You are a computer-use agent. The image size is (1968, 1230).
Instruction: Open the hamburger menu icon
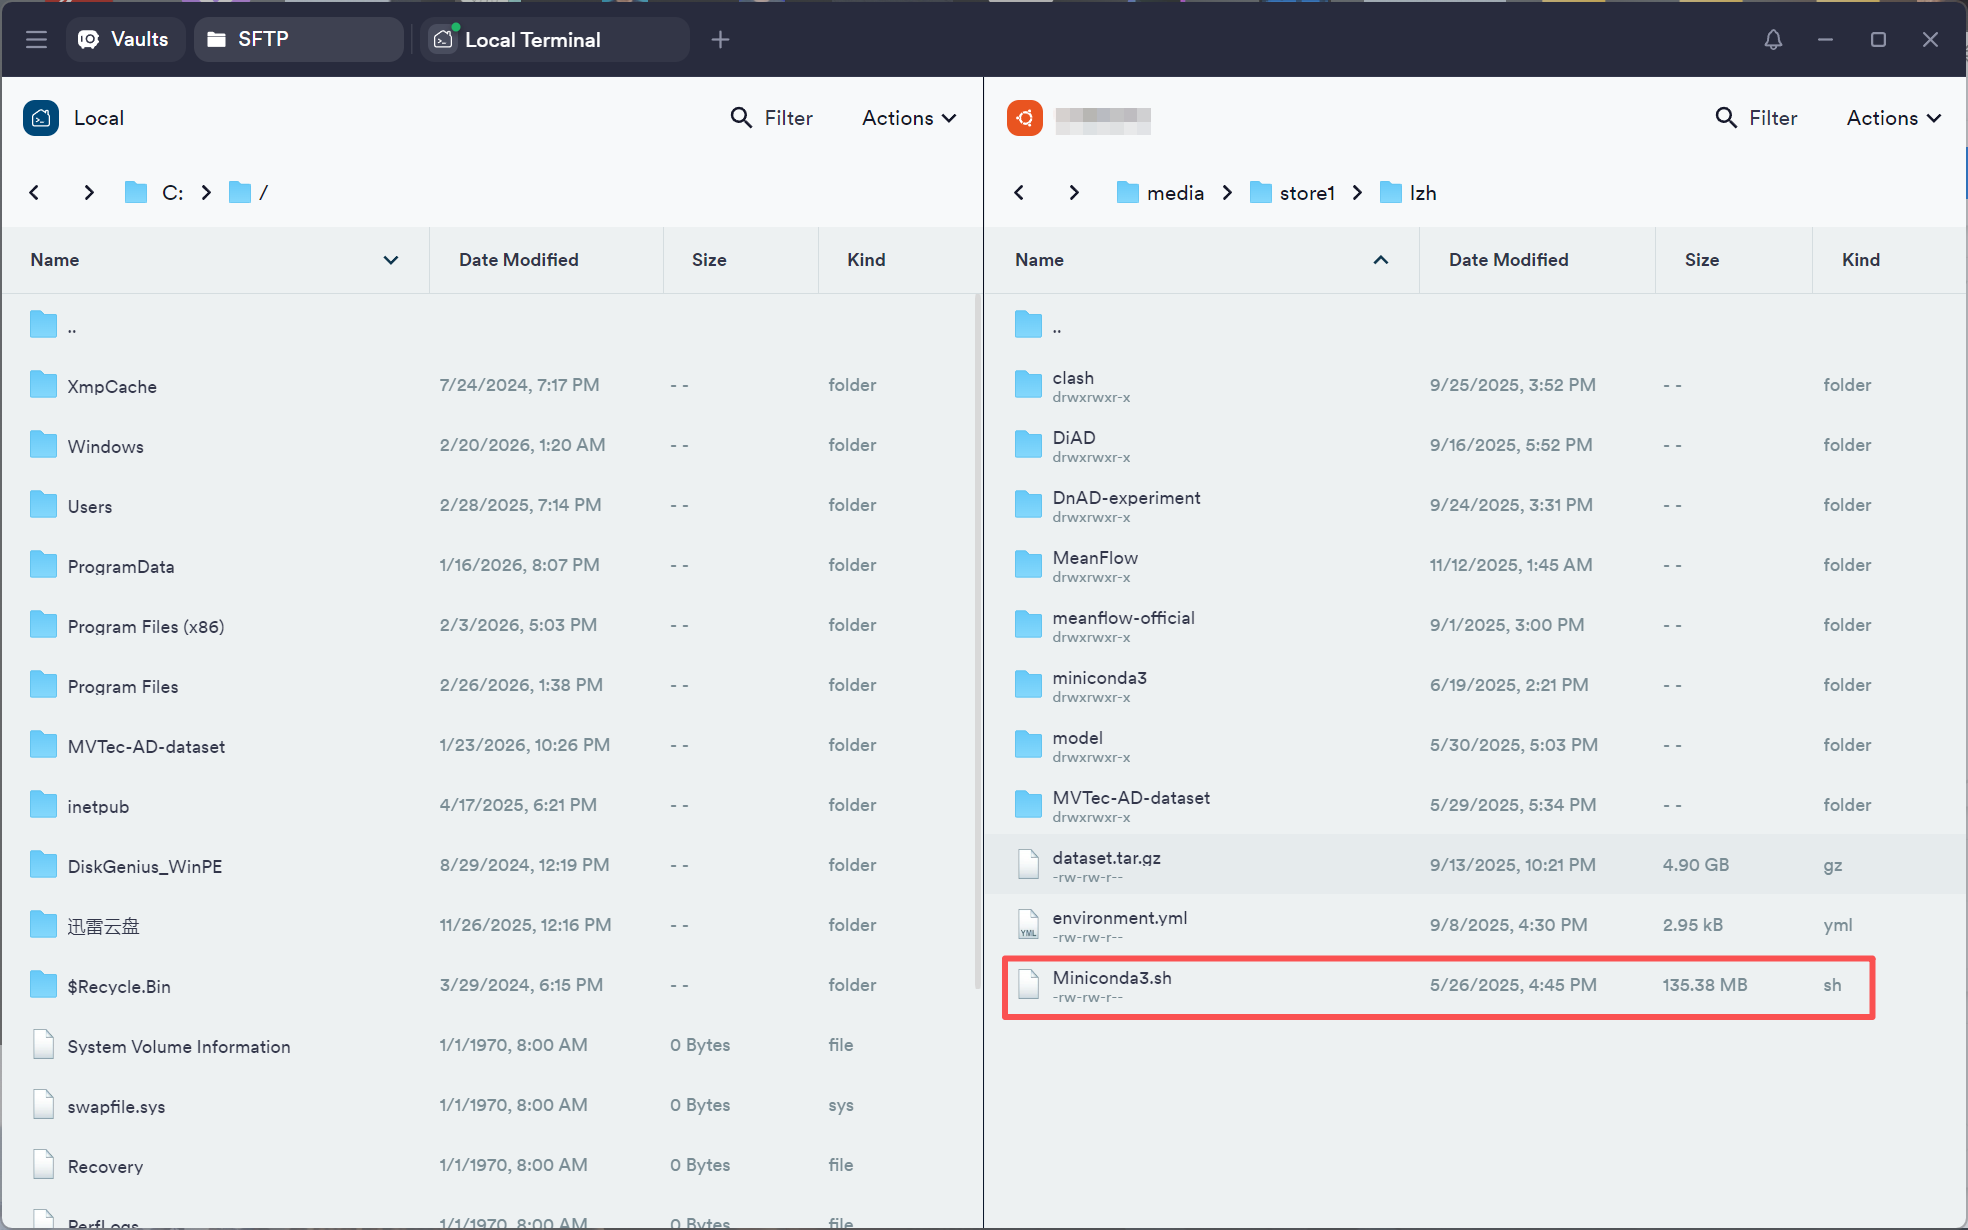(x=37, y=39)
